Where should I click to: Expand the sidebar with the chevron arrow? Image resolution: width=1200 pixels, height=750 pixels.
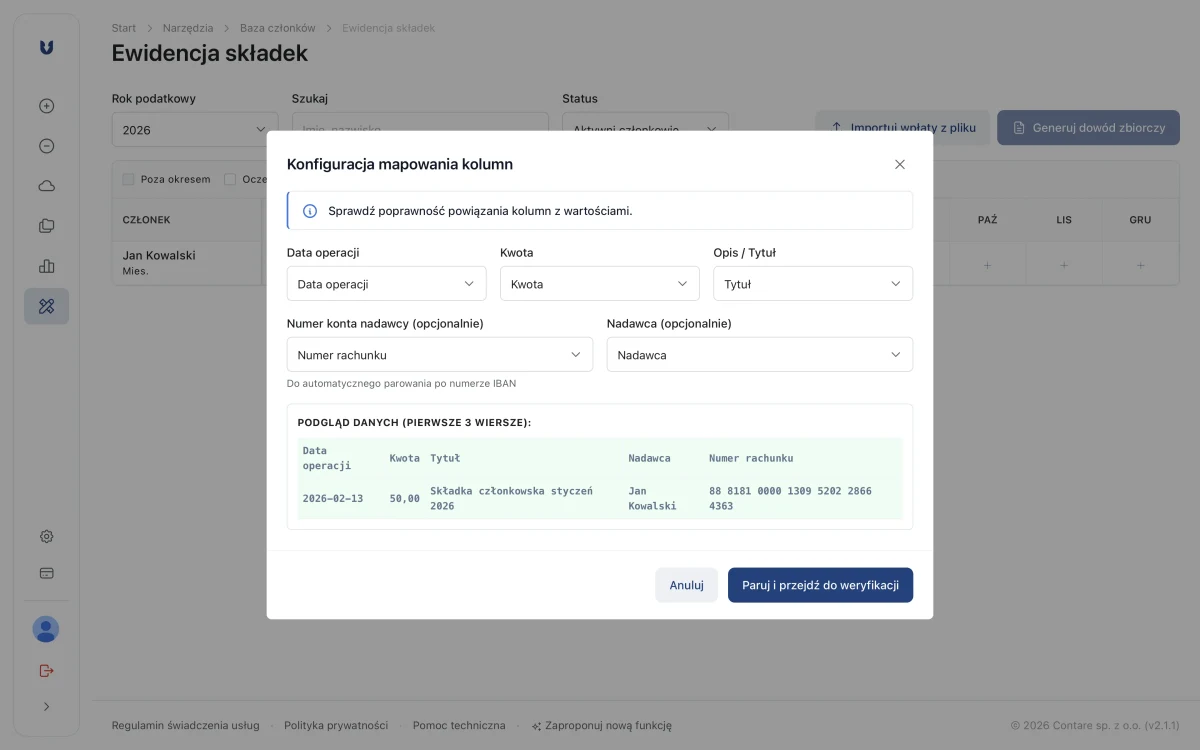46,706
